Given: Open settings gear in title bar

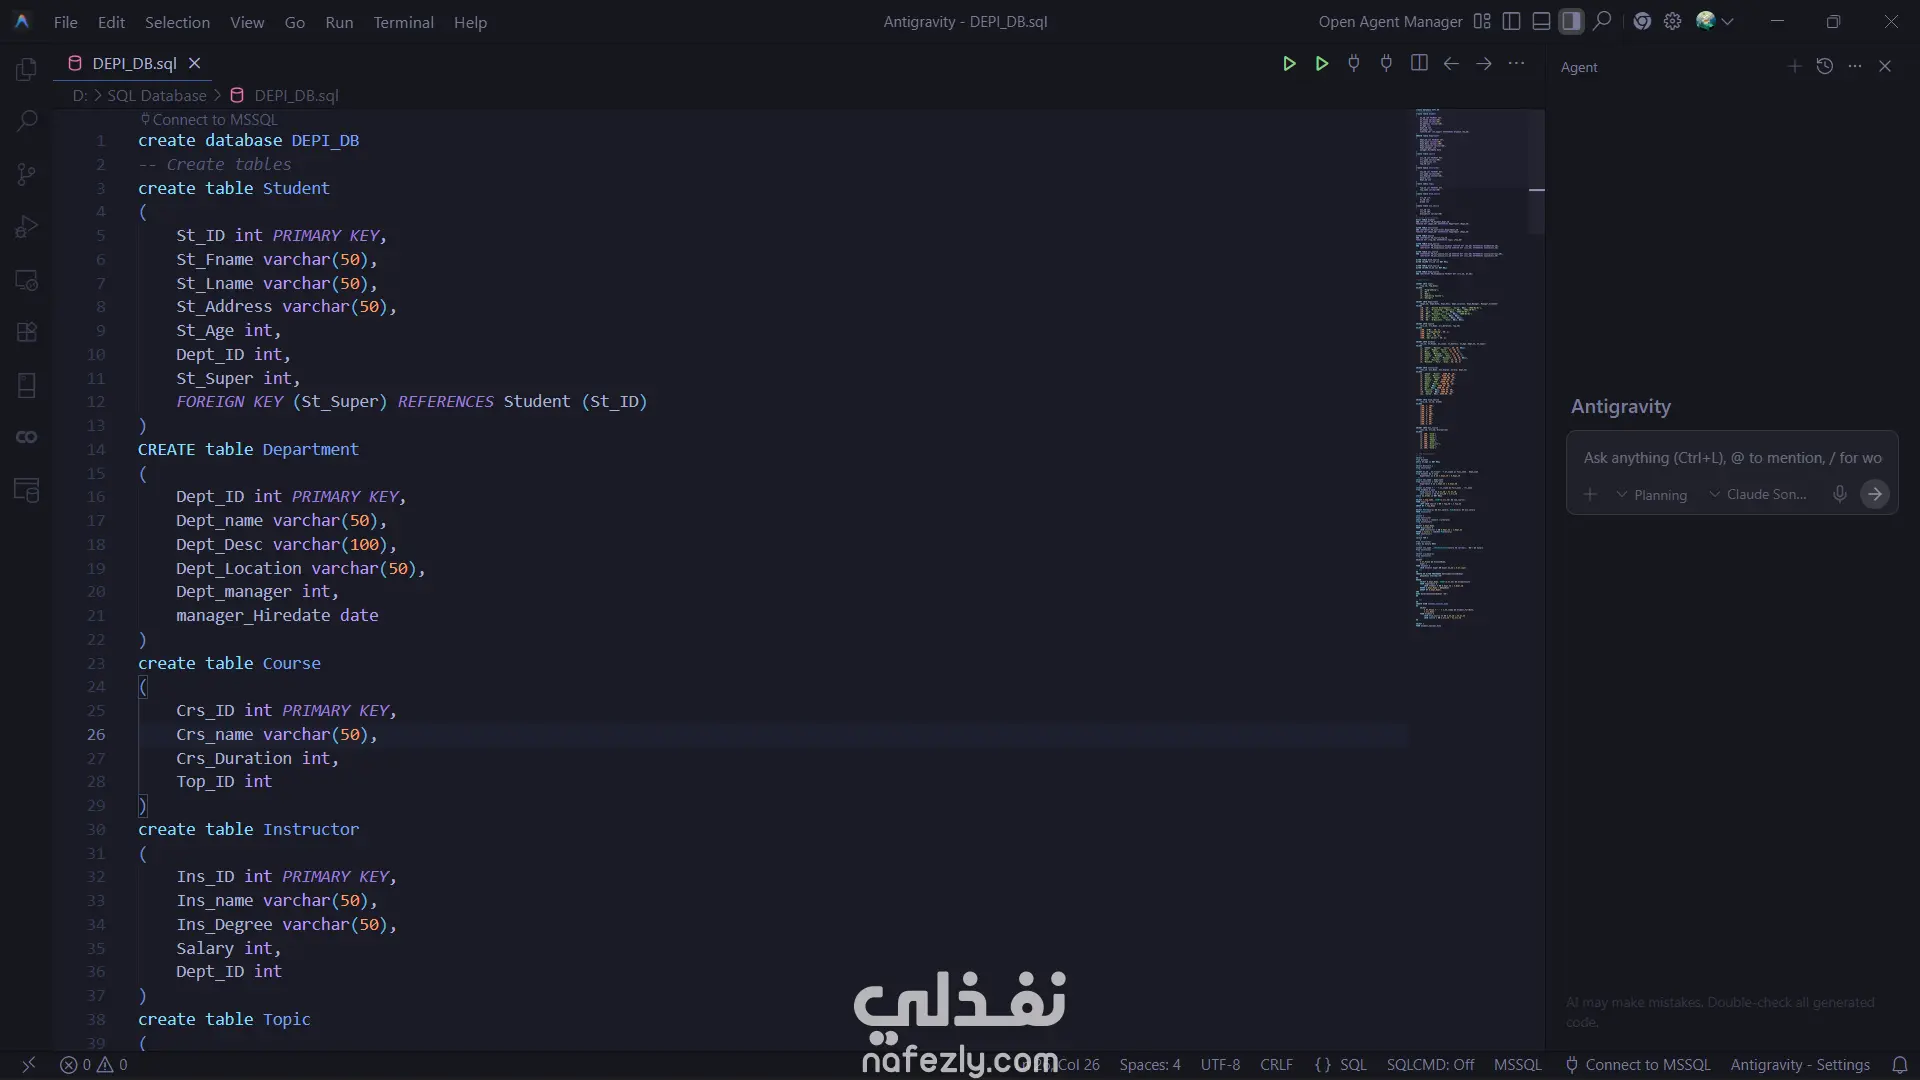Looking at the screenshot, I should point(1673,21).
